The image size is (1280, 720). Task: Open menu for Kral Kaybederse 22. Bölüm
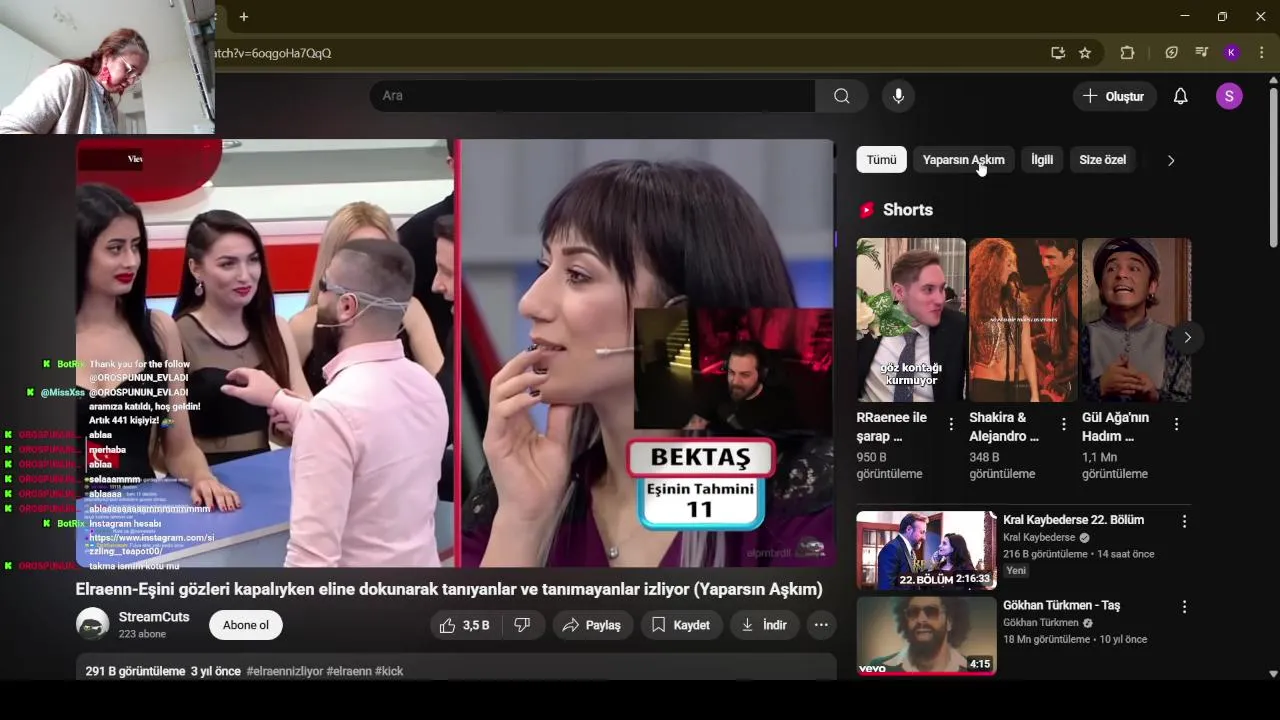1185,522
